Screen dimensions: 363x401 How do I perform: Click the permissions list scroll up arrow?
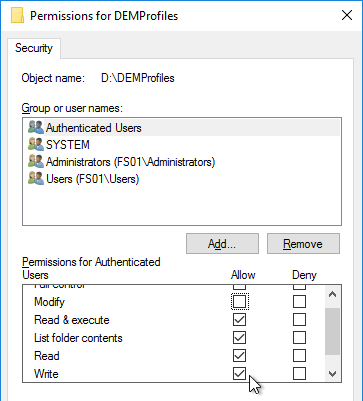tap(332, 294)
